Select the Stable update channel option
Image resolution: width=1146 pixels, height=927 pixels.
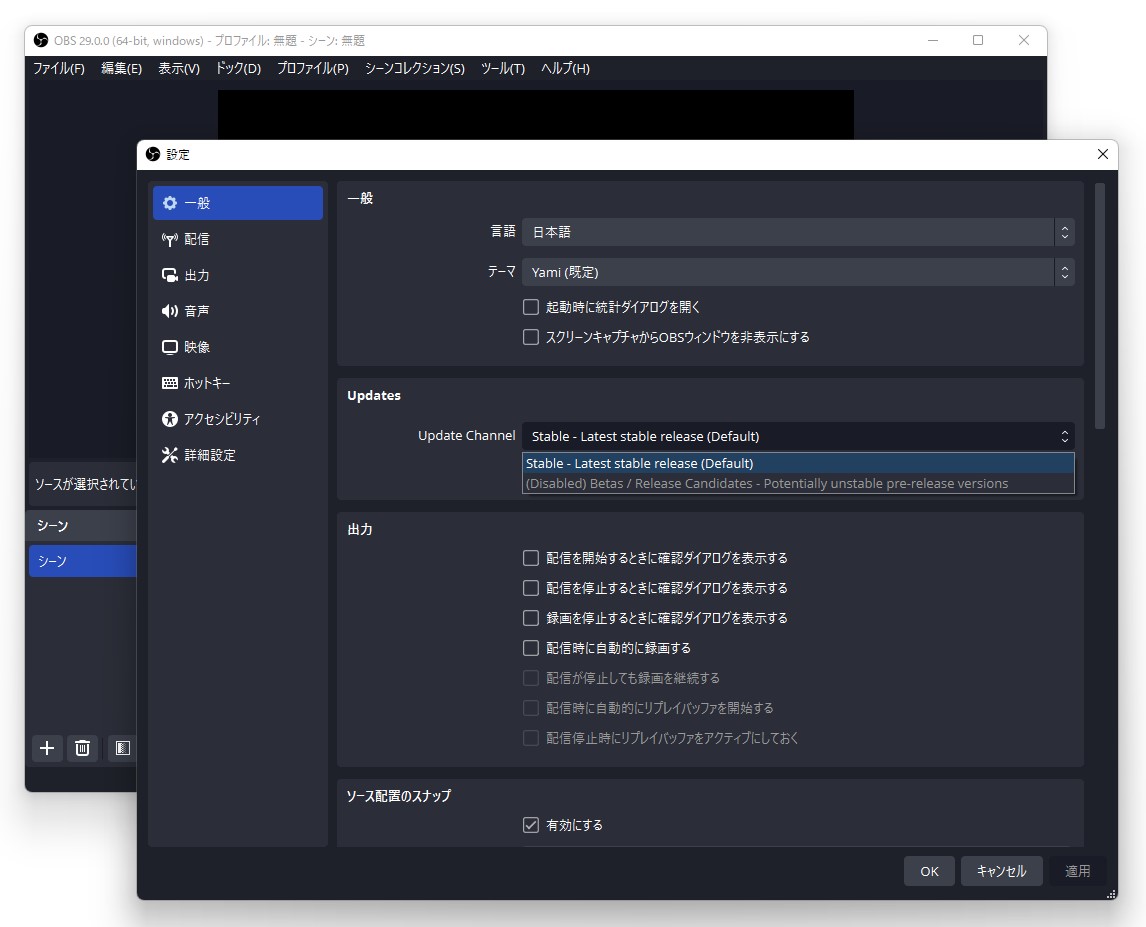[700, 463]
